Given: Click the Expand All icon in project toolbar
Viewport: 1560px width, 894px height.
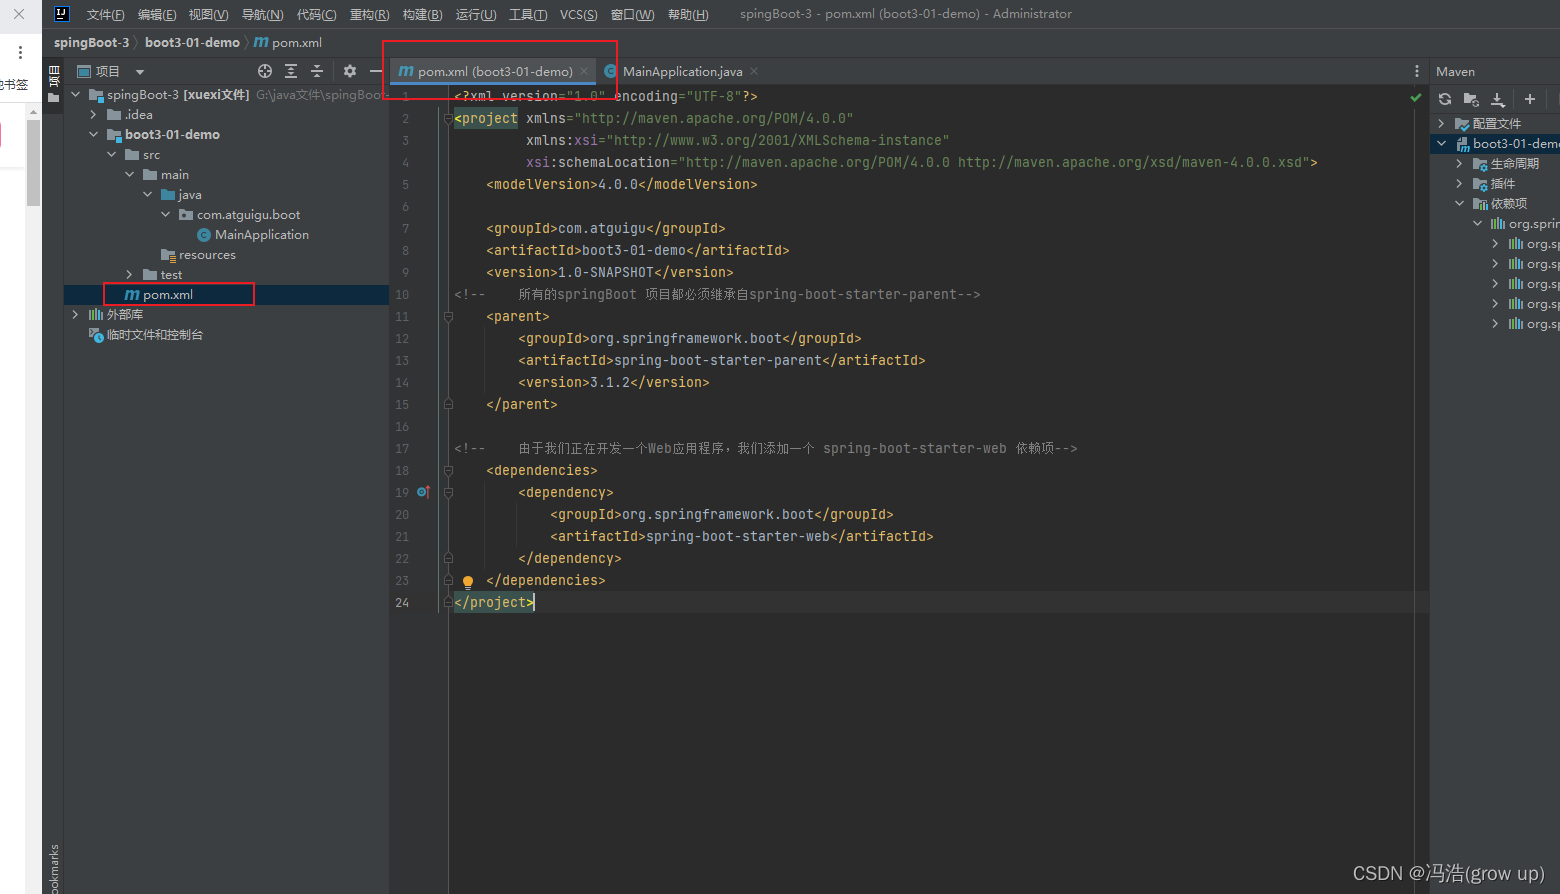Looking at the screenshot, I should coord(291,71).
